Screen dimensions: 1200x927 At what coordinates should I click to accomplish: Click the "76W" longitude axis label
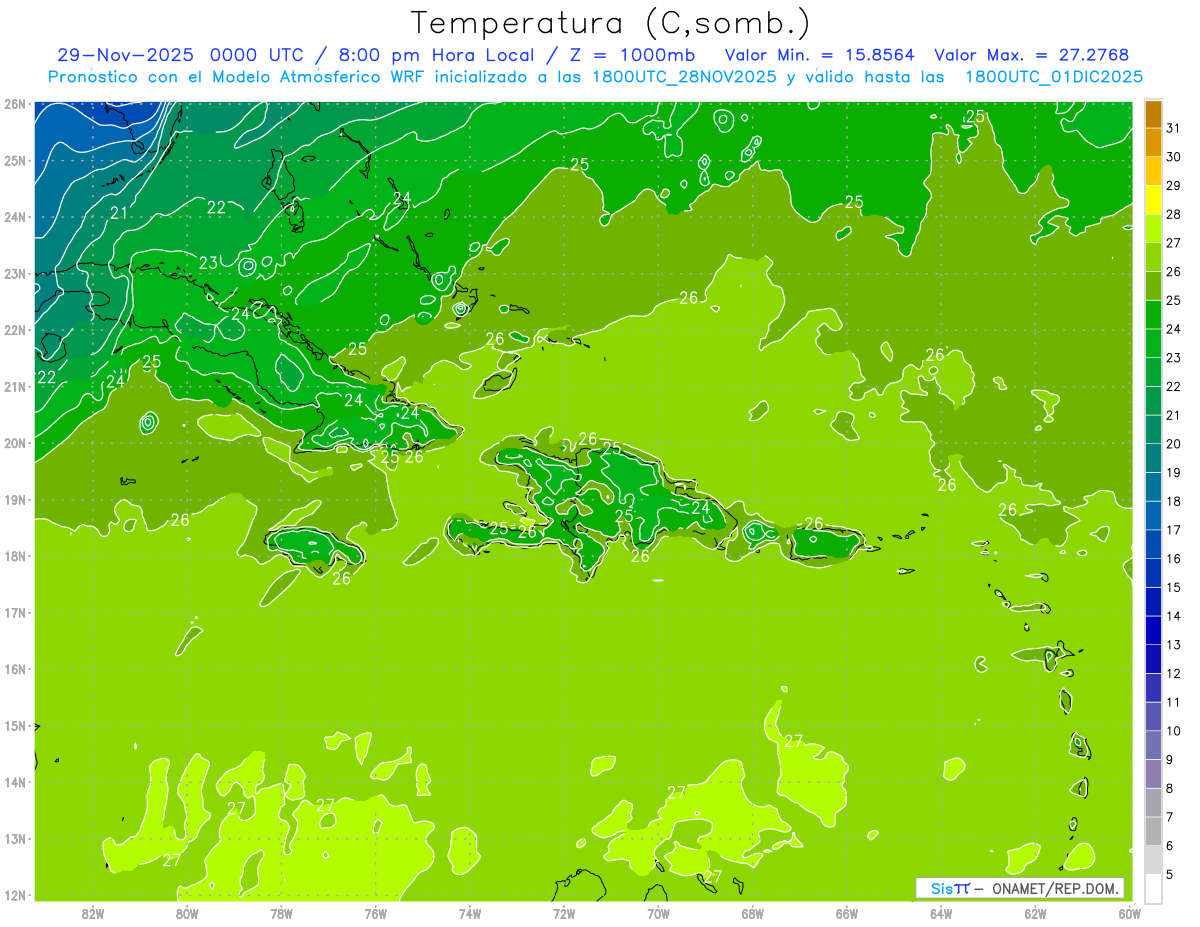(375, 912)
